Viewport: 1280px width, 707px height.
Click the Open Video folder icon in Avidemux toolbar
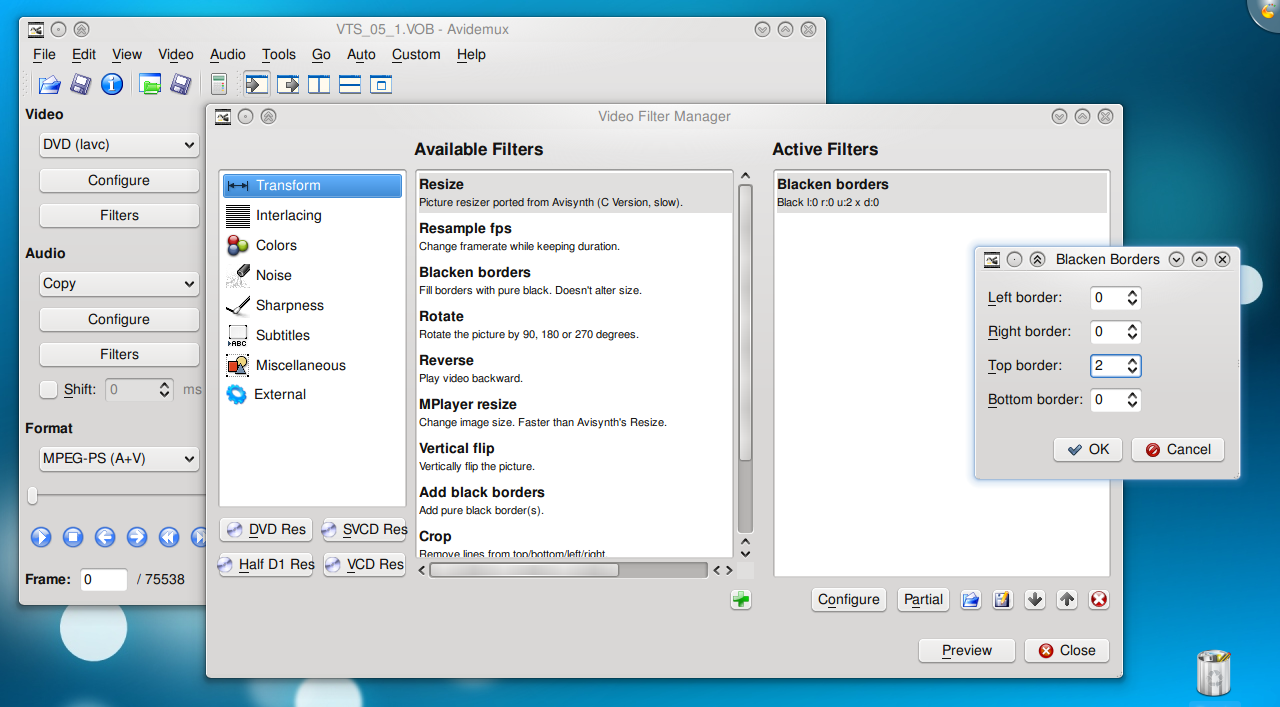tap(49, 84)
